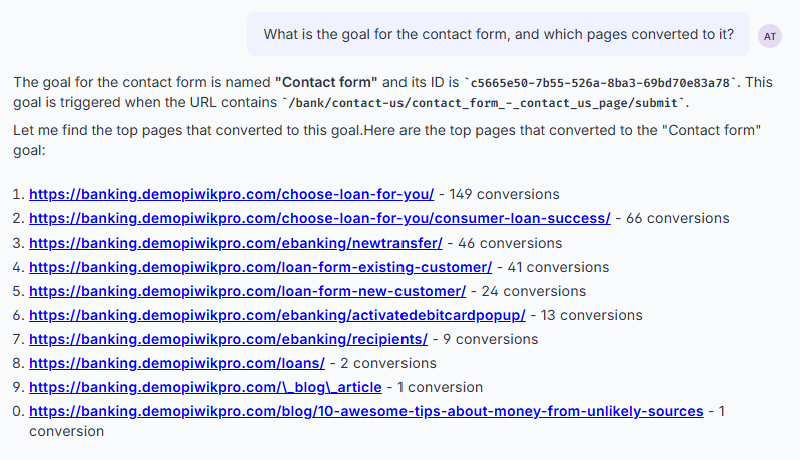Click the bold "Contact form" goal name
Image resolution: width=800 pixels, height=460 pixels.
326,82
